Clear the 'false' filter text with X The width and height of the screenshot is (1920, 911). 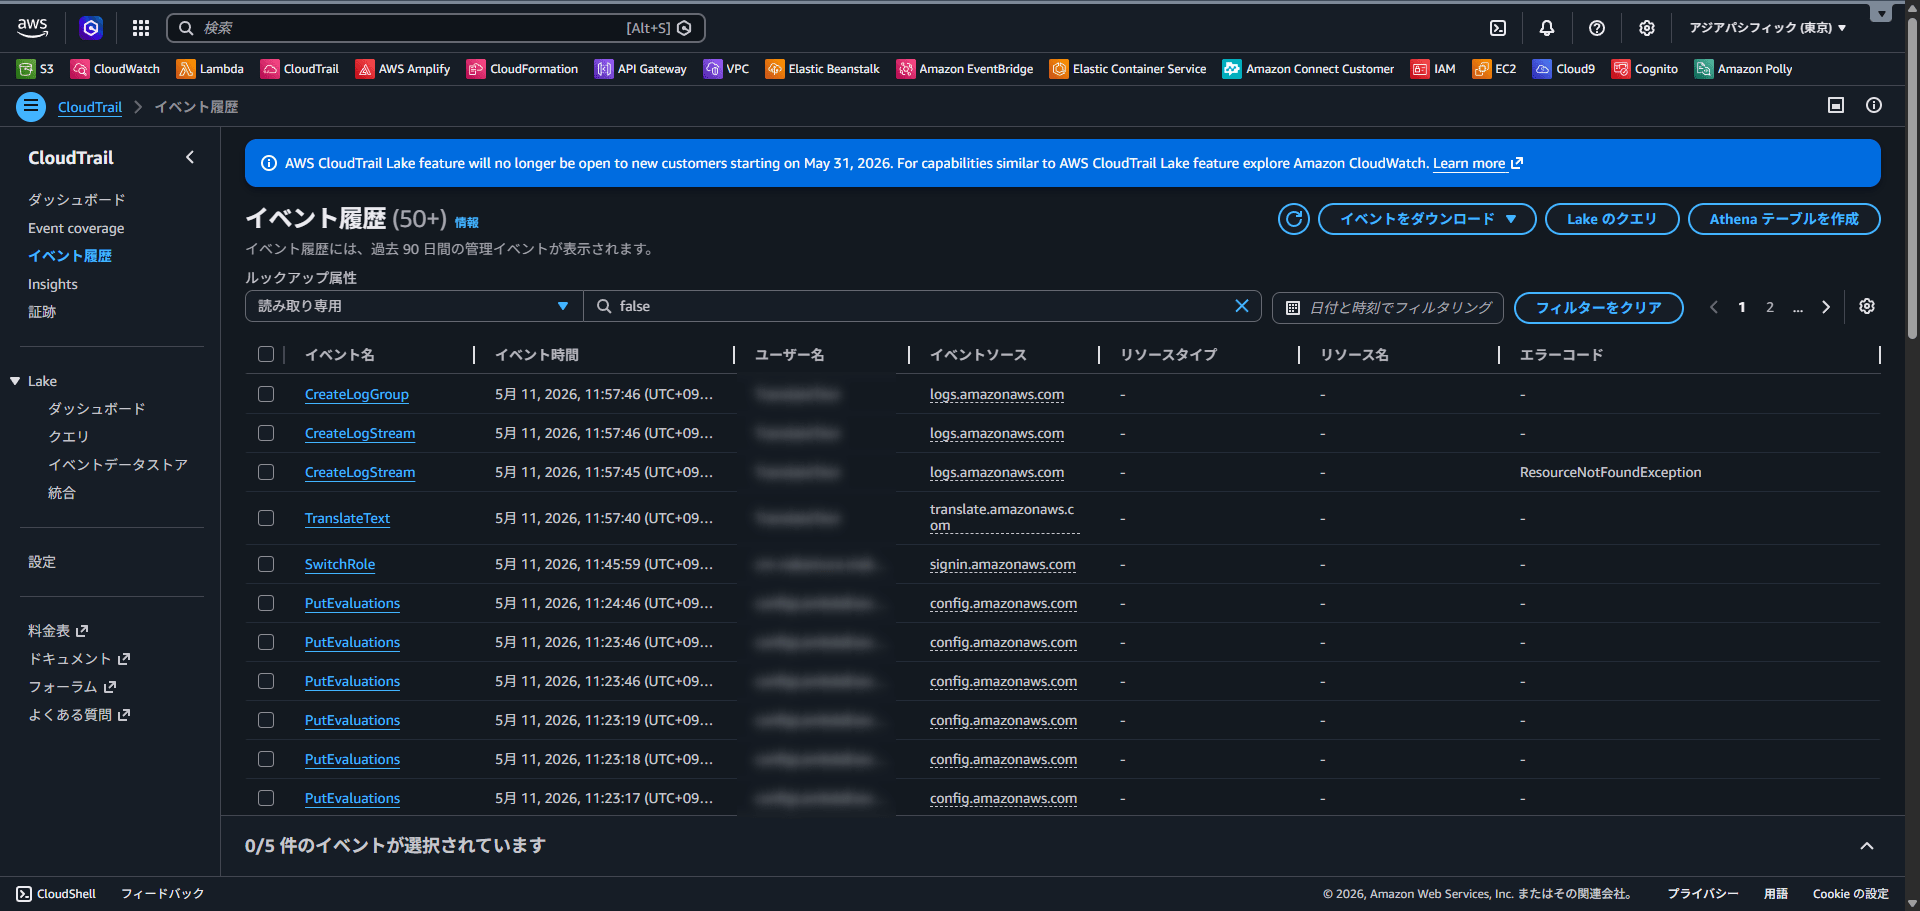1242,306
